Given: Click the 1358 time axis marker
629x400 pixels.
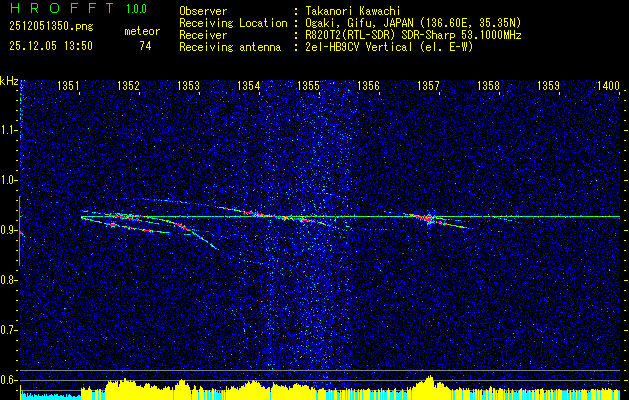Looking at the screenshot, I should pos(488,86).
